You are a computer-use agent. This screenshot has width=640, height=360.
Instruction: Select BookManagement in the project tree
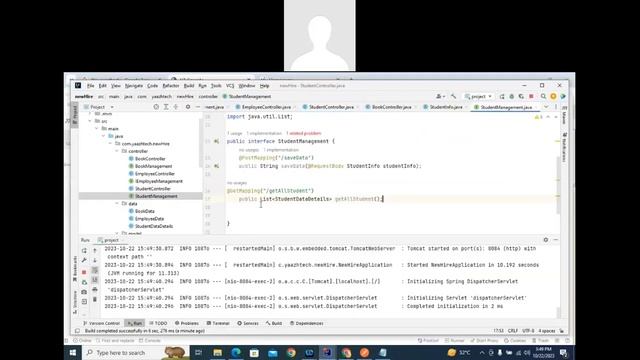153,166
